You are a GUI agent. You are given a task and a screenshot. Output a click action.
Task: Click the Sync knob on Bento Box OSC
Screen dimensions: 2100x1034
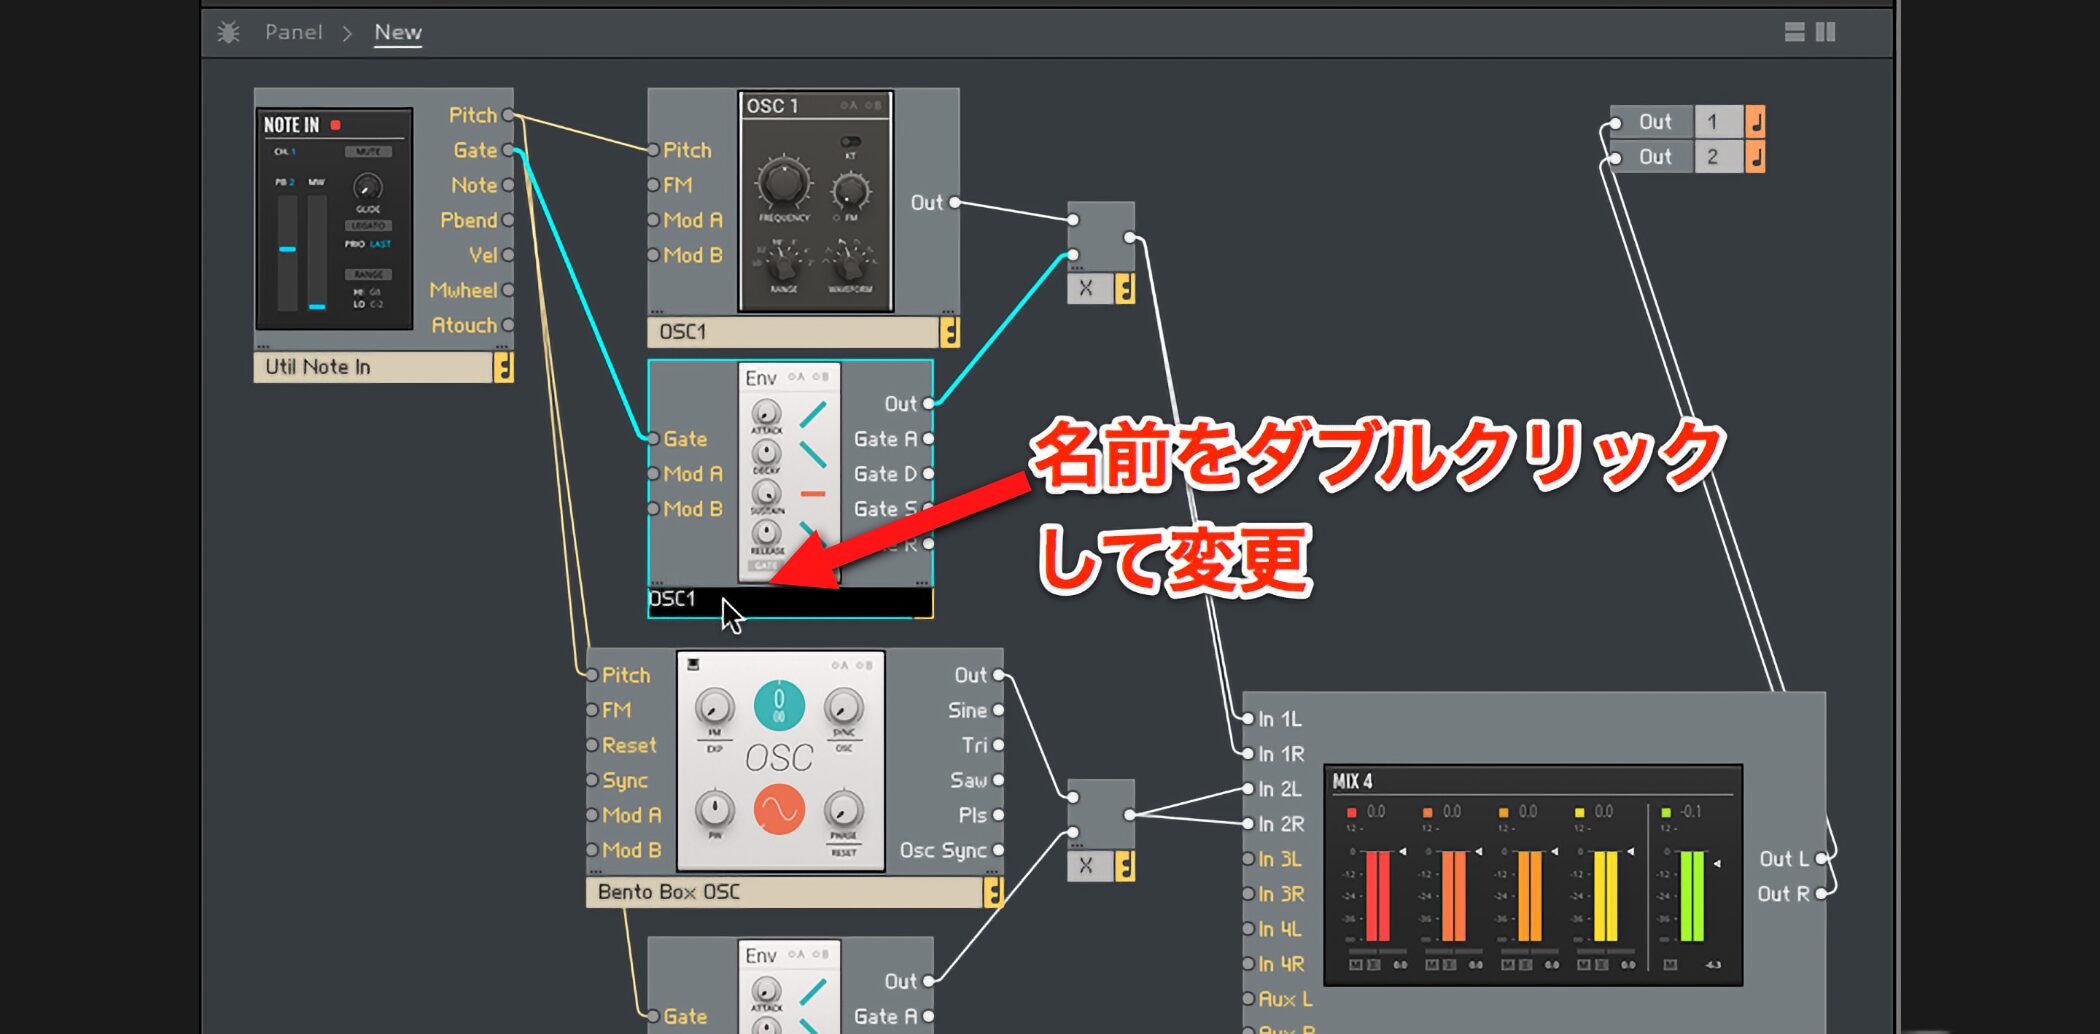click(x=843, y=708)
